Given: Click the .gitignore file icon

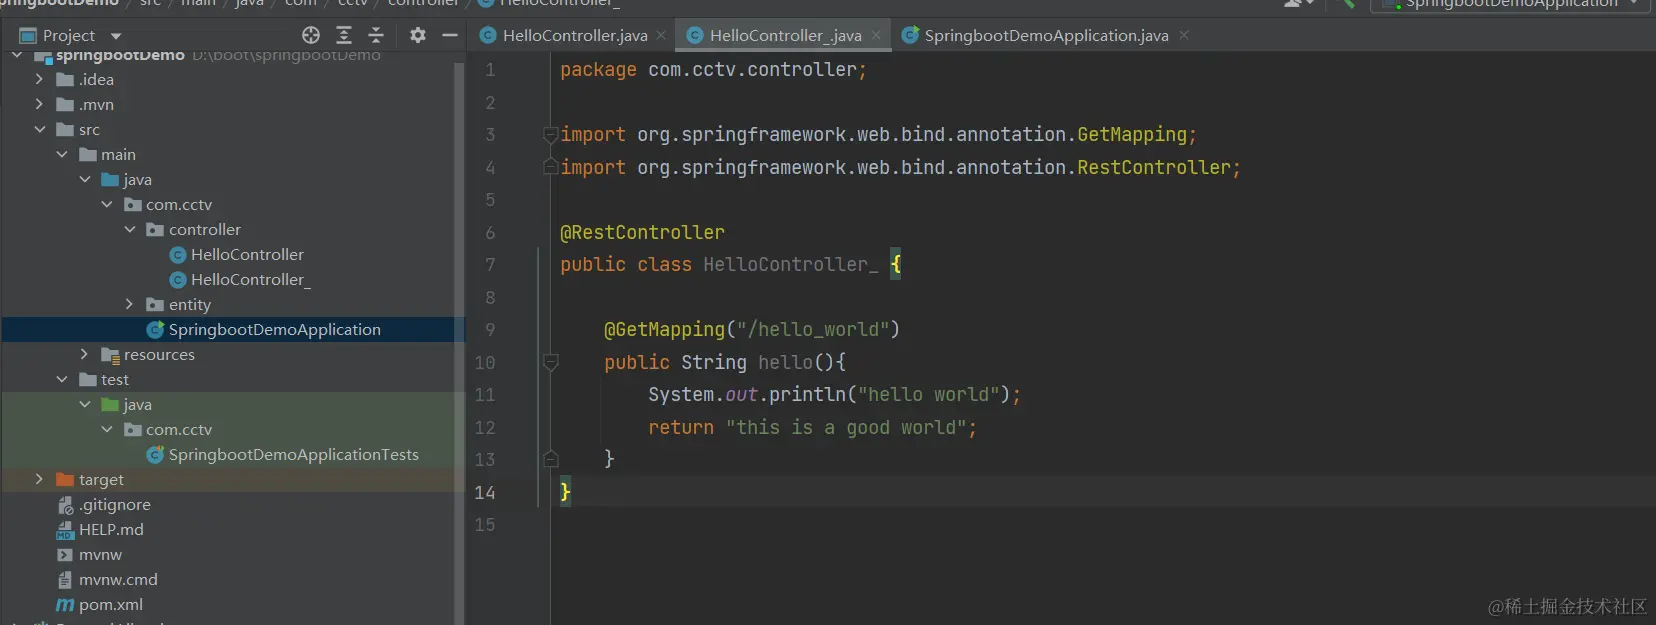Looking at the screenshot, I should 65,504.
